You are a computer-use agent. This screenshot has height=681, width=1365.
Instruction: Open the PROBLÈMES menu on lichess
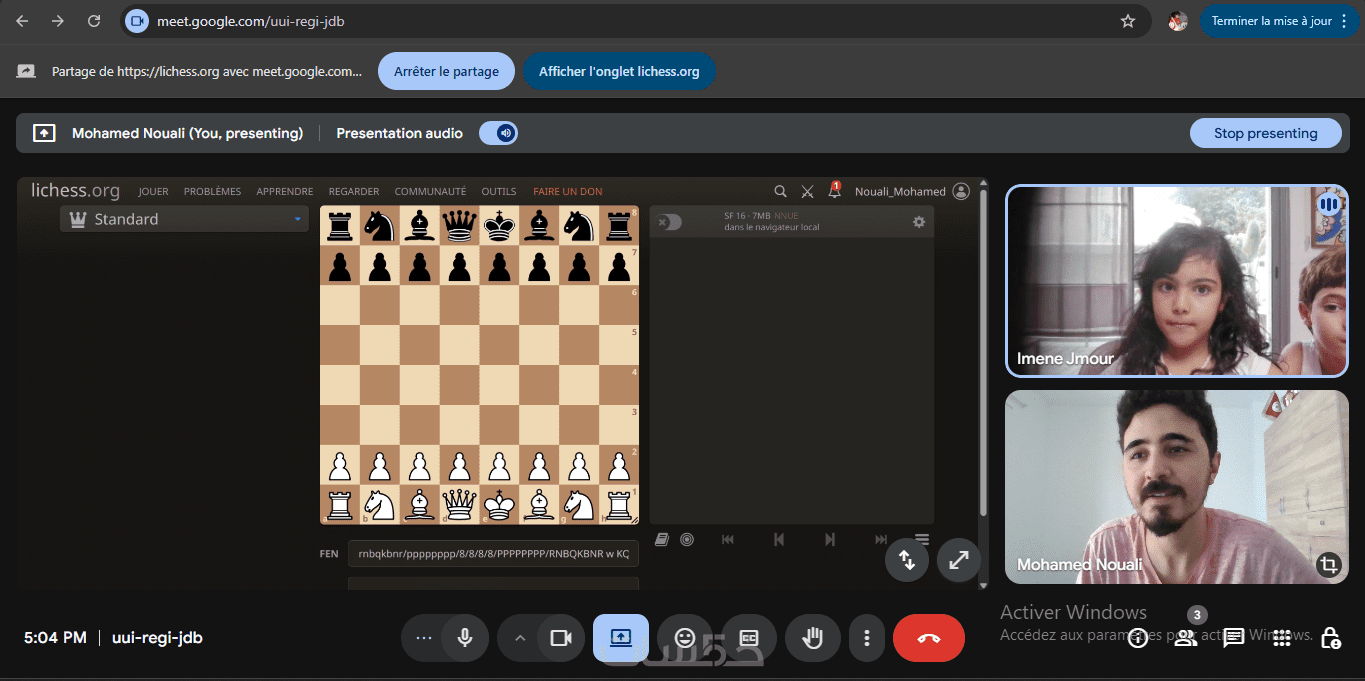(x=212, y=191)
